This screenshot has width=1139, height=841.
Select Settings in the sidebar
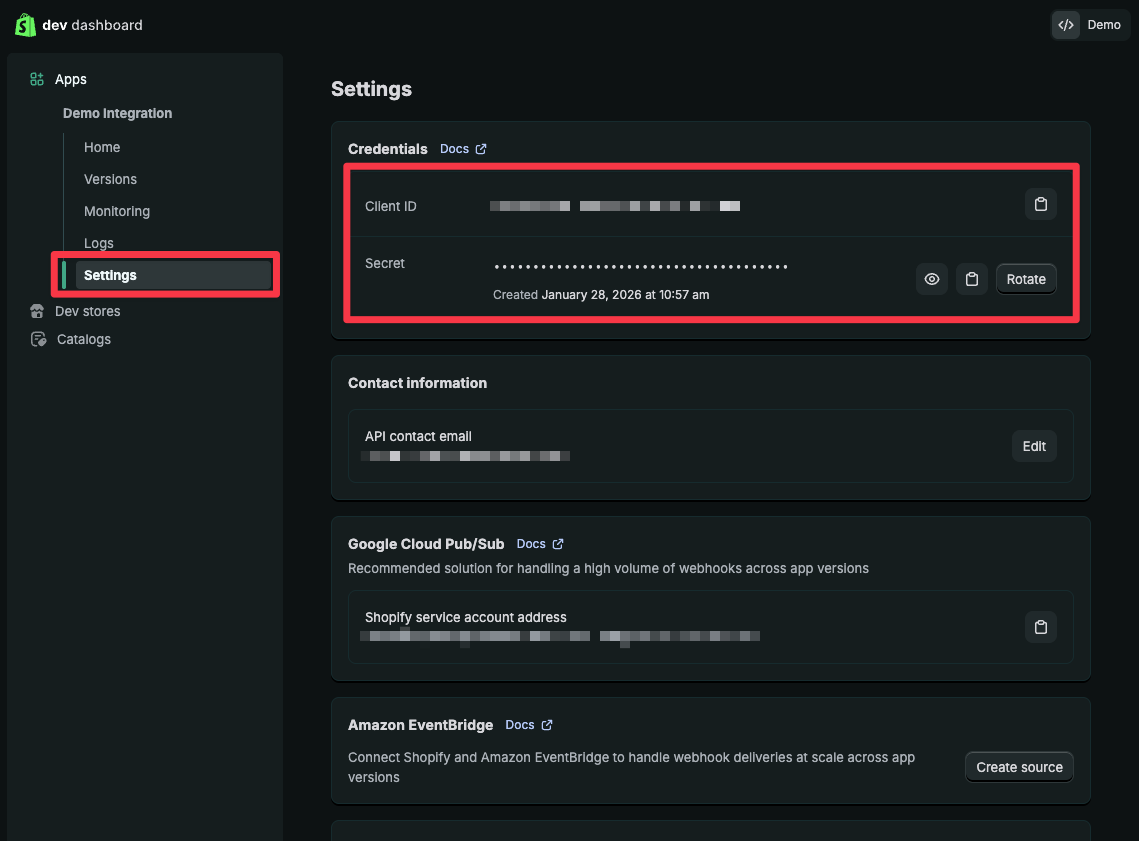click(174, 275)
